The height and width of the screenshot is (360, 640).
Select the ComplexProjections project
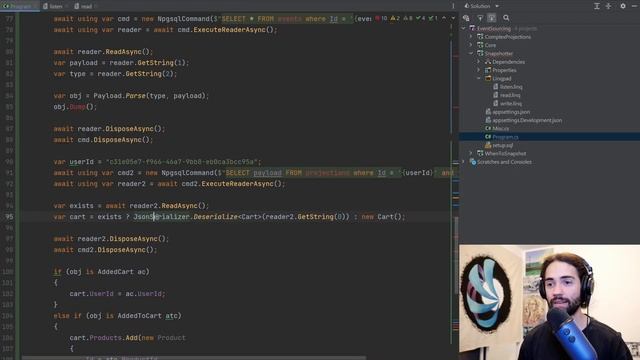pos(508,37)
